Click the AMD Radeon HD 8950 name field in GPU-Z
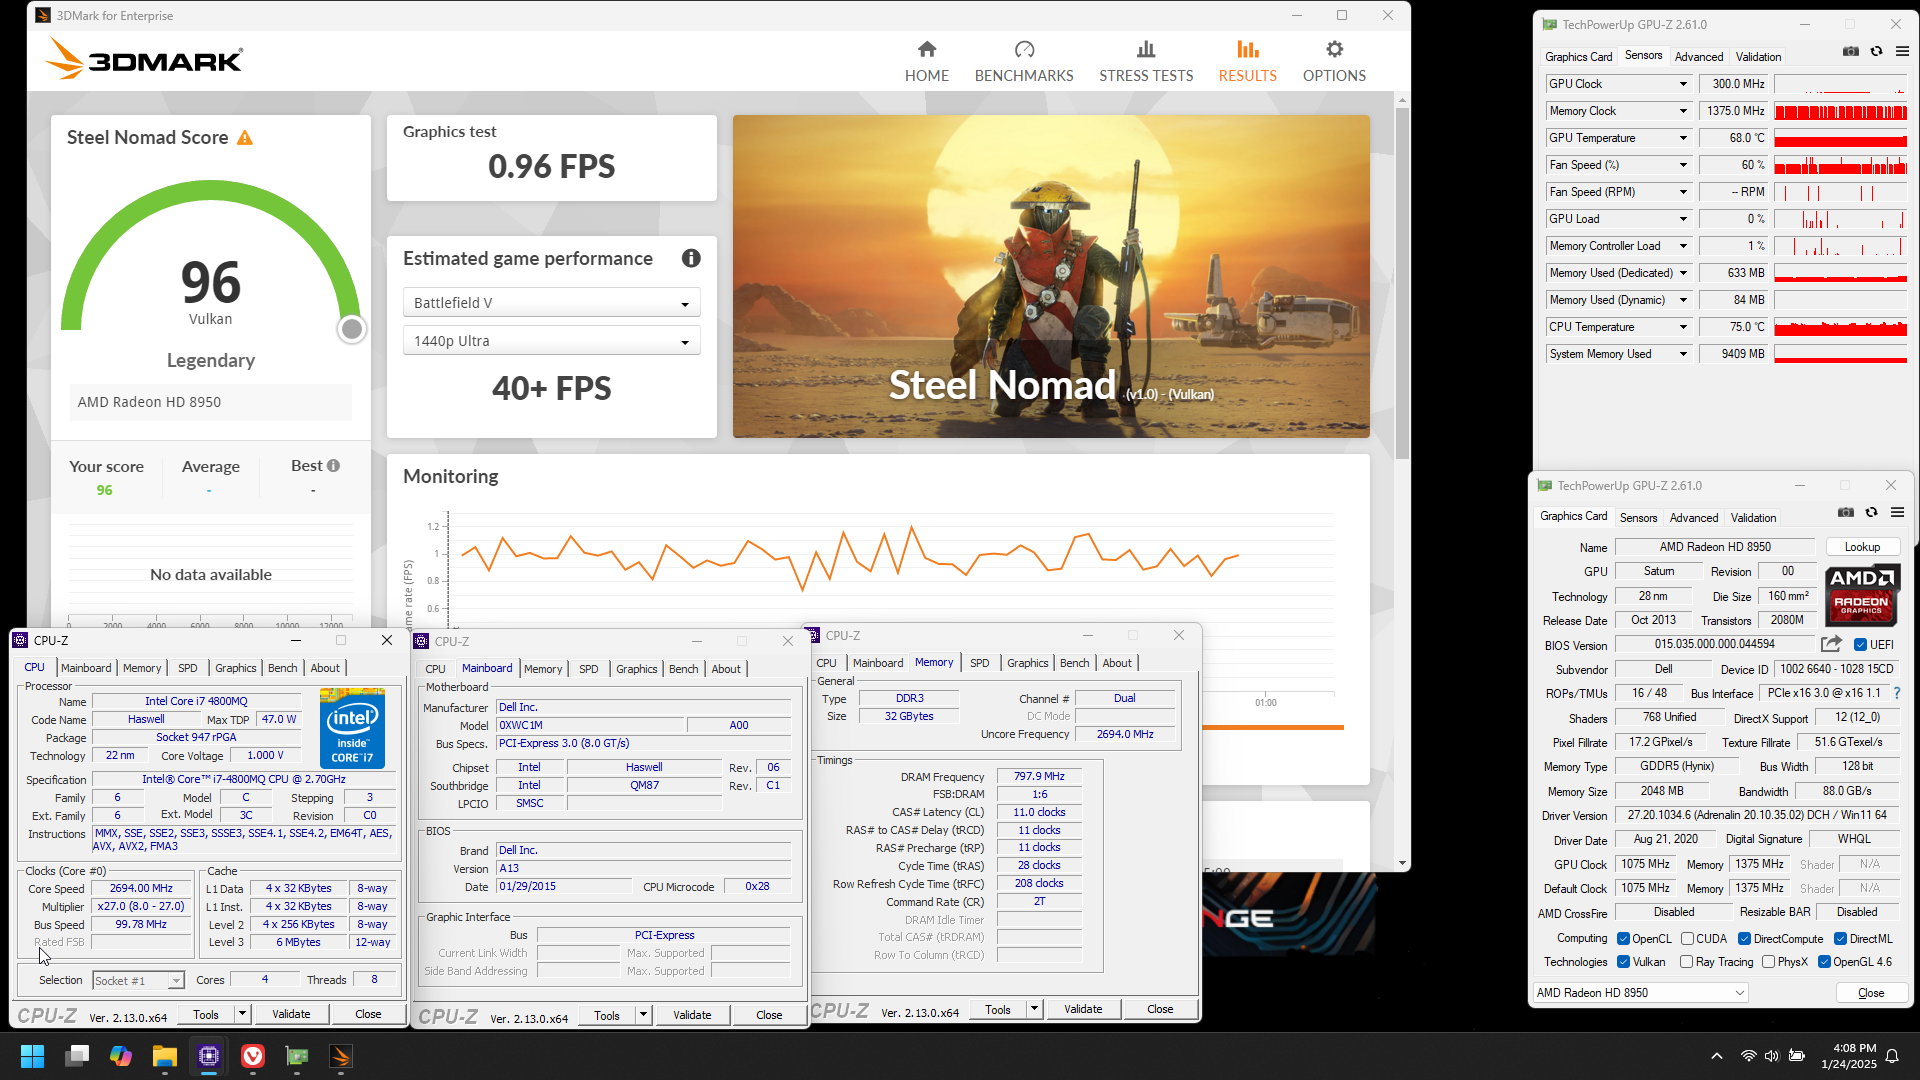Viewport: 1920px width, 1080px height. [1715, 547]
